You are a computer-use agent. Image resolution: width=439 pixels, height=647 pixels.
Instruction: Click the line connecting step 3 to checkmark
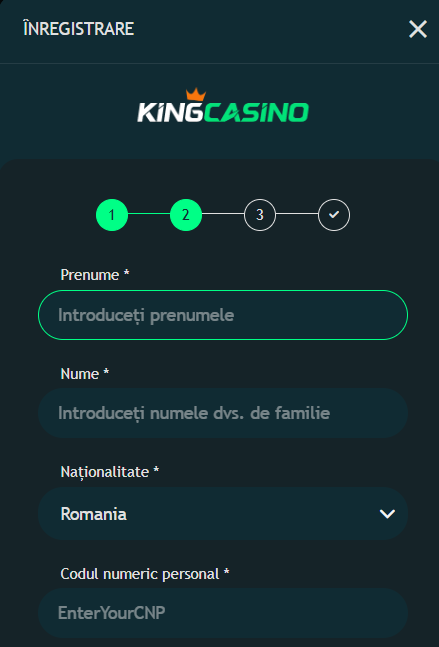click(x=297, y=214)
